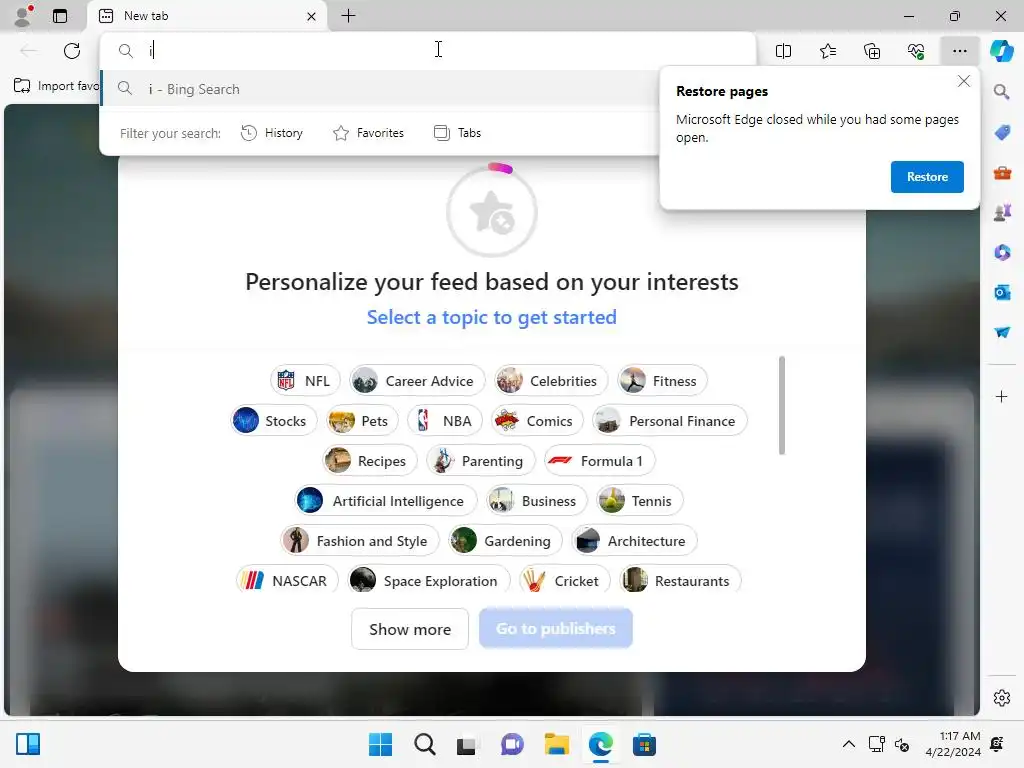
Task: Open the tab actions menu icon
Action: tap(60, 16)
